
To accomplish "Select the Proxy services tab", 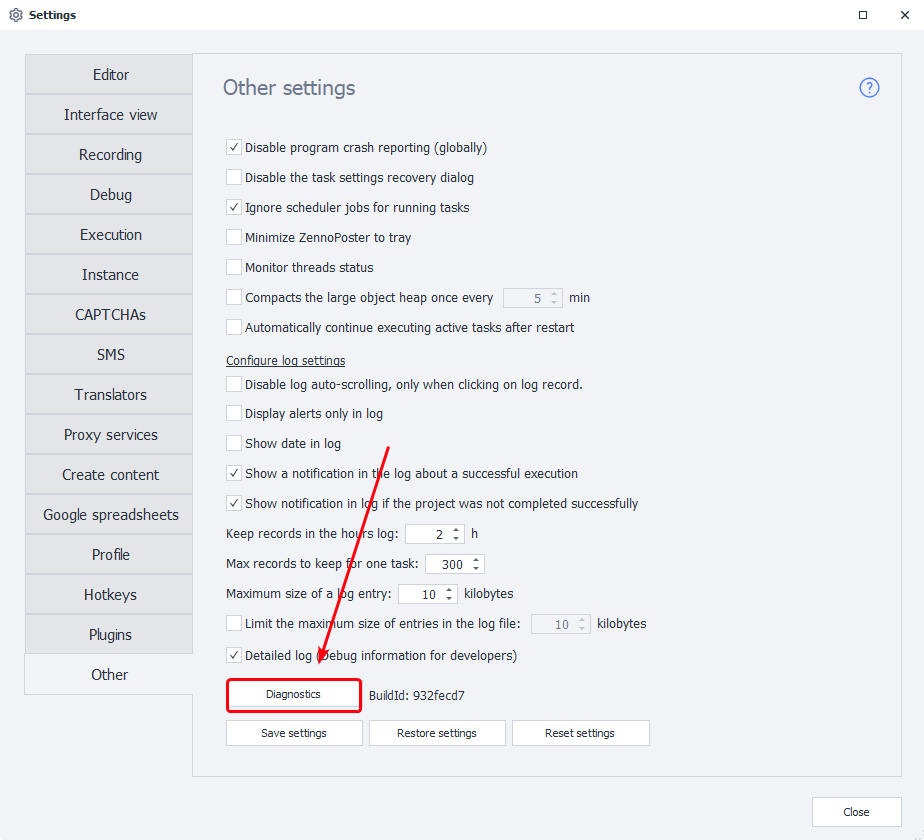I will click(x=110, y=435).
